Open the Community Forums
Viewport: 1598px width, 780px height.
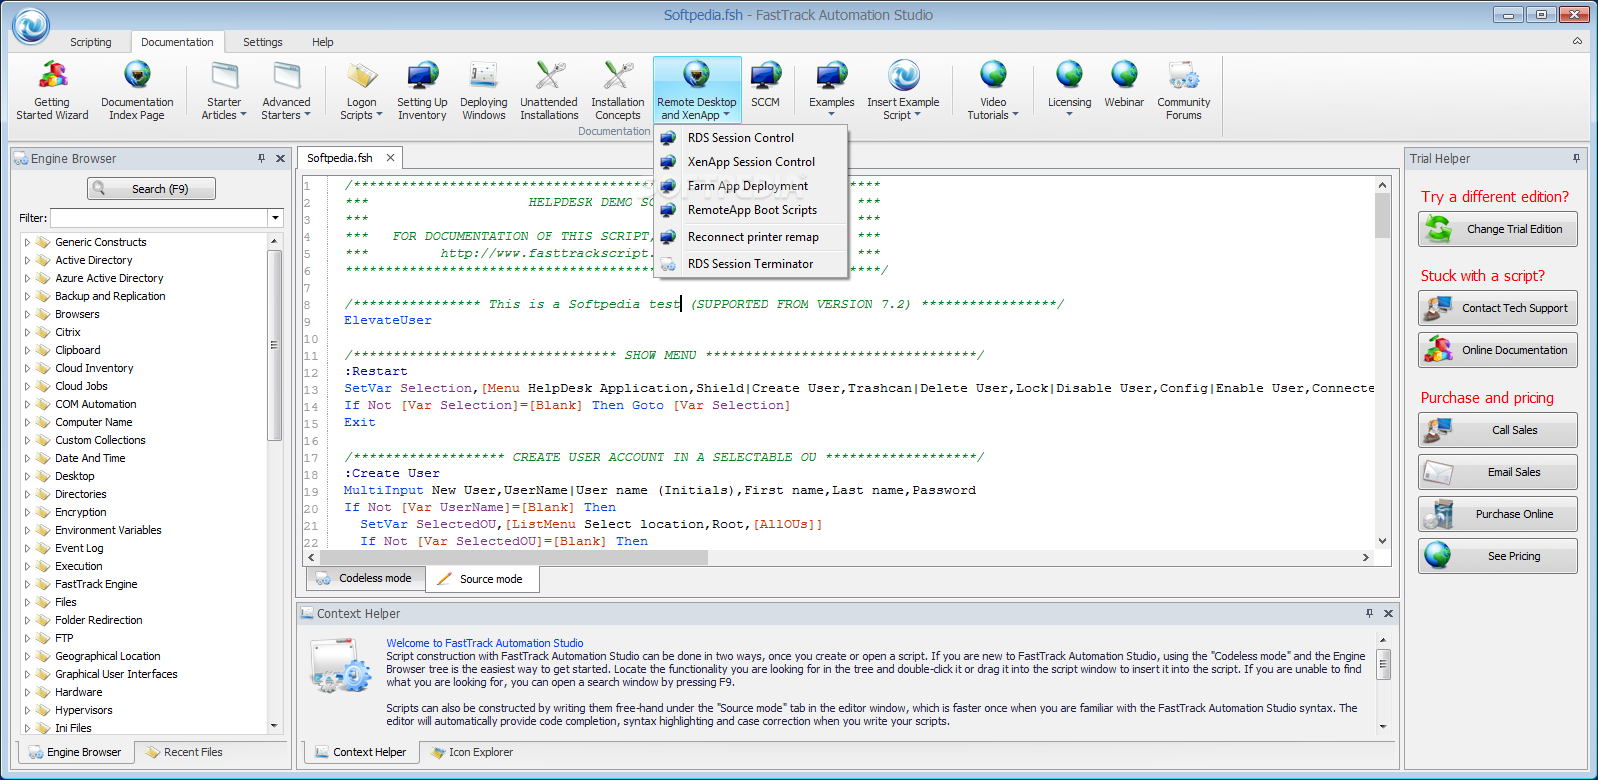pos(1183,90)
